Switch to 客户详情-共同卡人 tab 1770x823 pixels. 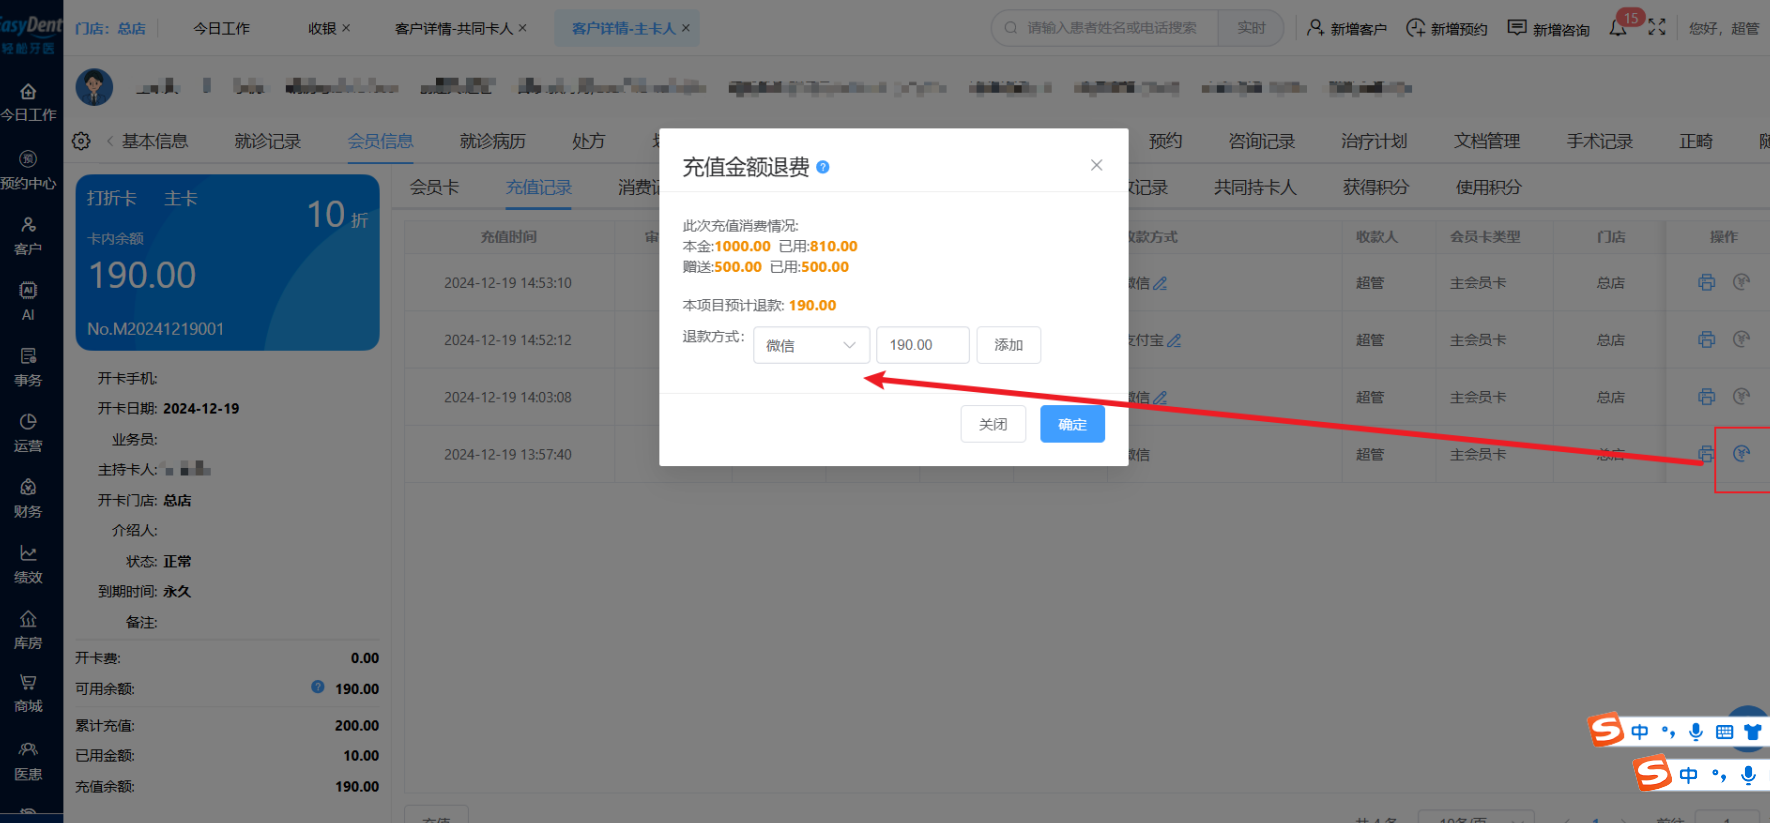coord(454,28)
